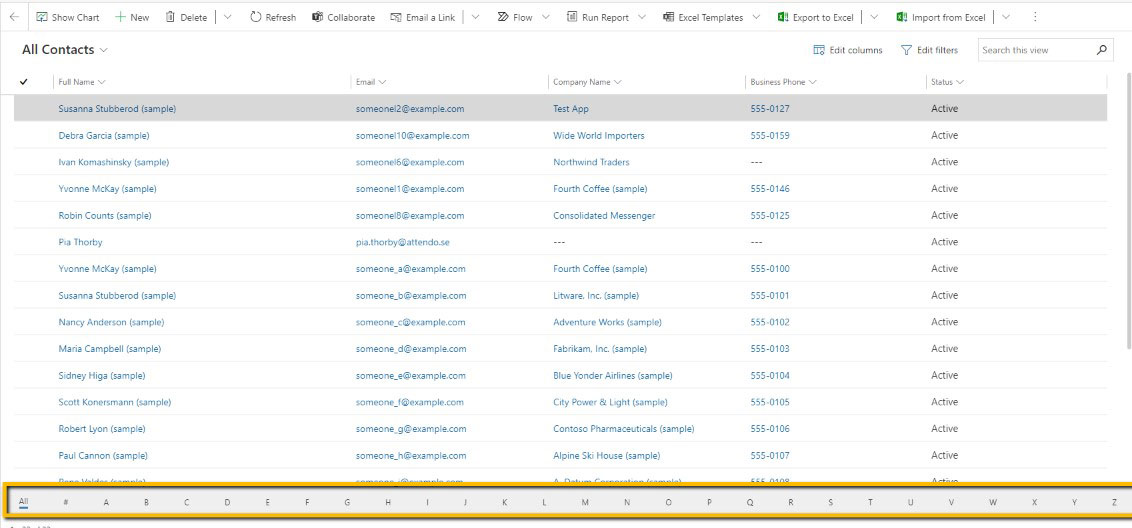Image resolution: width=1132 pixels, height=528 pixels.
Task: Click the Delete trash icon
Action: [170, 17]
